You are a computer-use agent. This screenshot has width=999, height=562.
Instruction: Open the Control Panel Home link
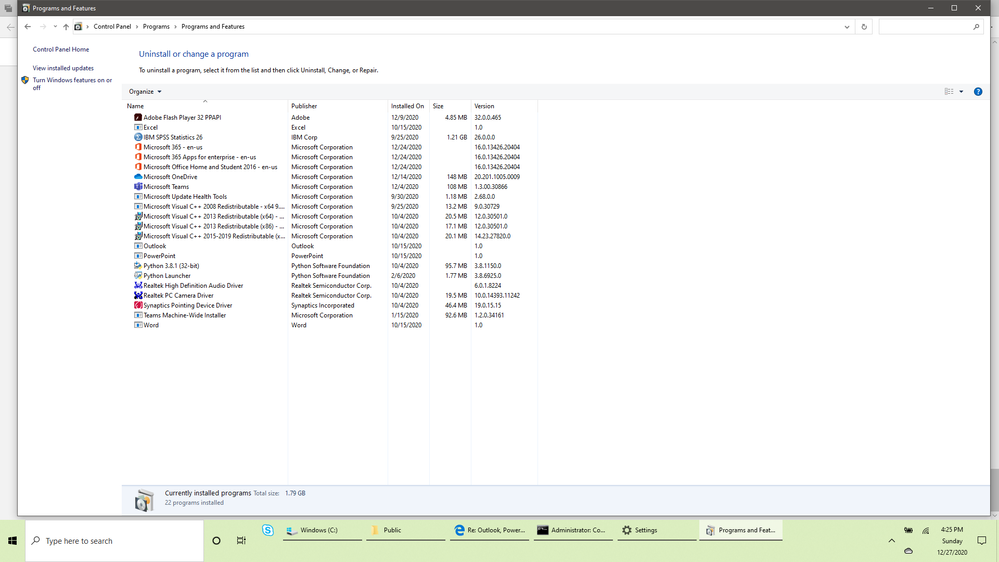pos(61,49)
